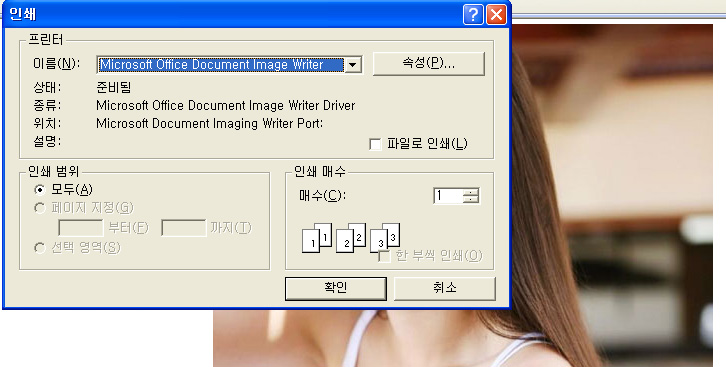Close the 인쇄 dialog with X button

click(x=496, y=15)
